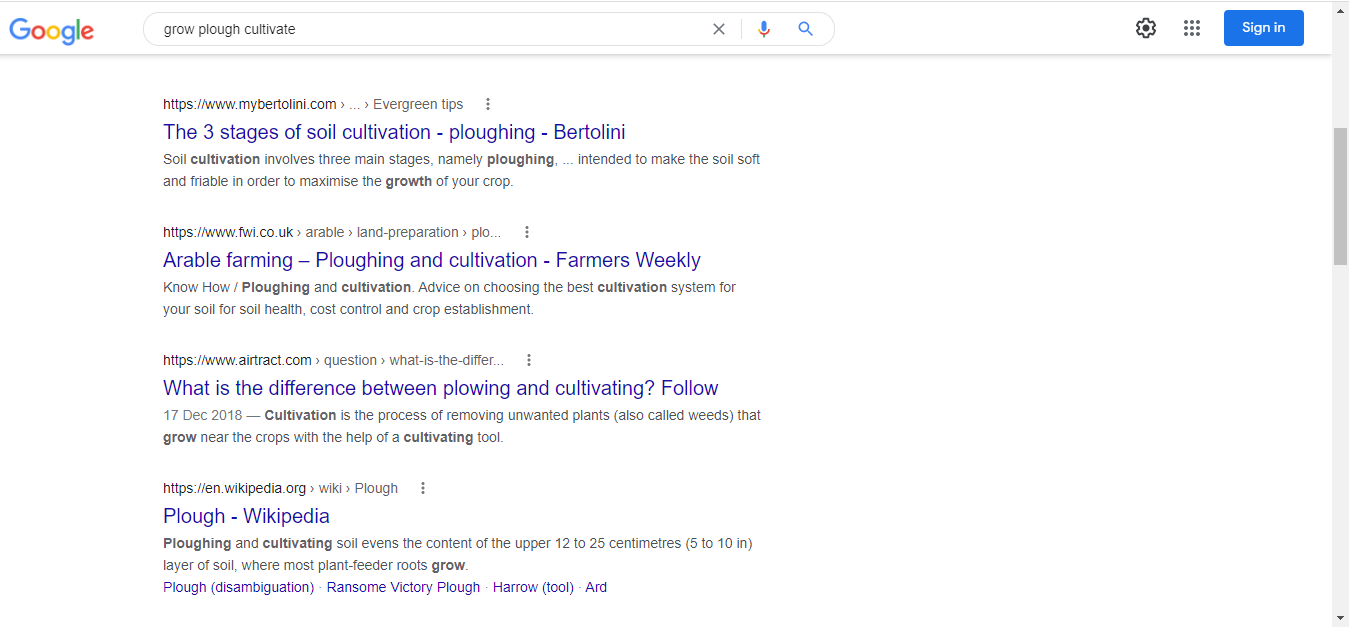Open the Google apps grid icon
The image size is (1349, 627).
(x=1191, y=28)
